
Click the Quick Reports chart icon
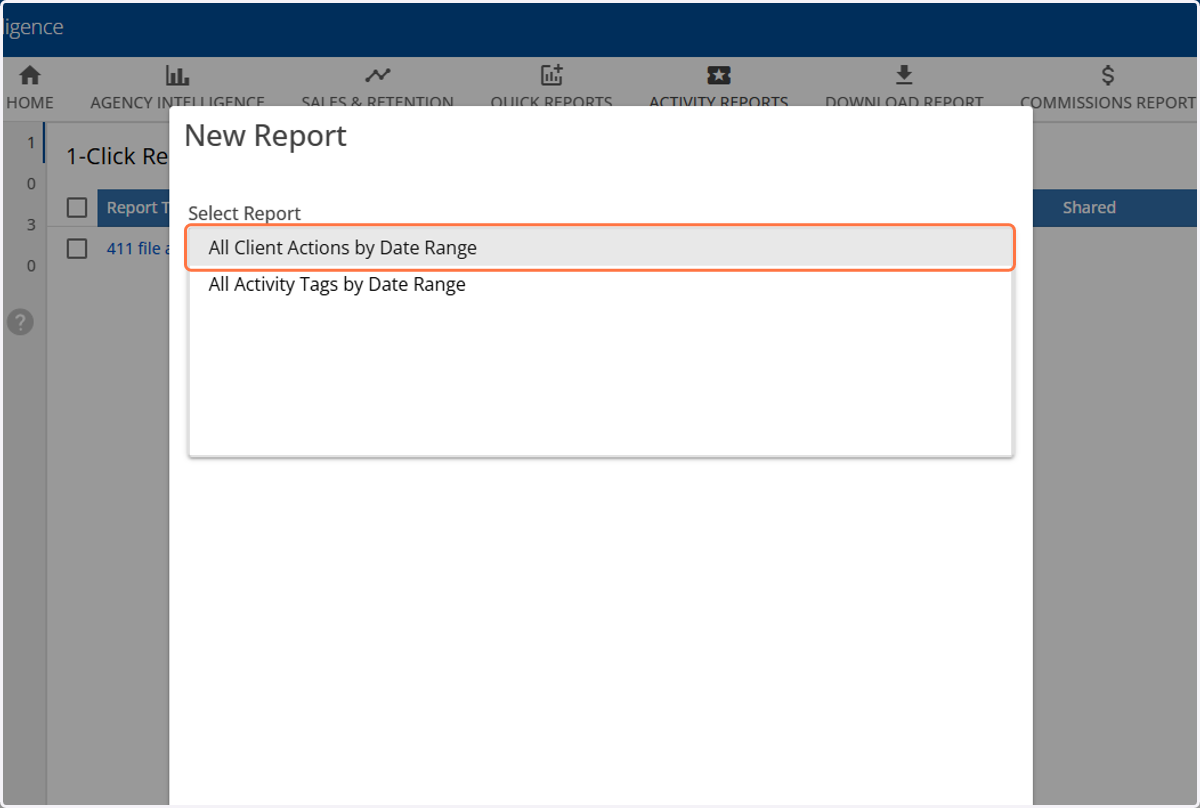click(x=551, y=75)
